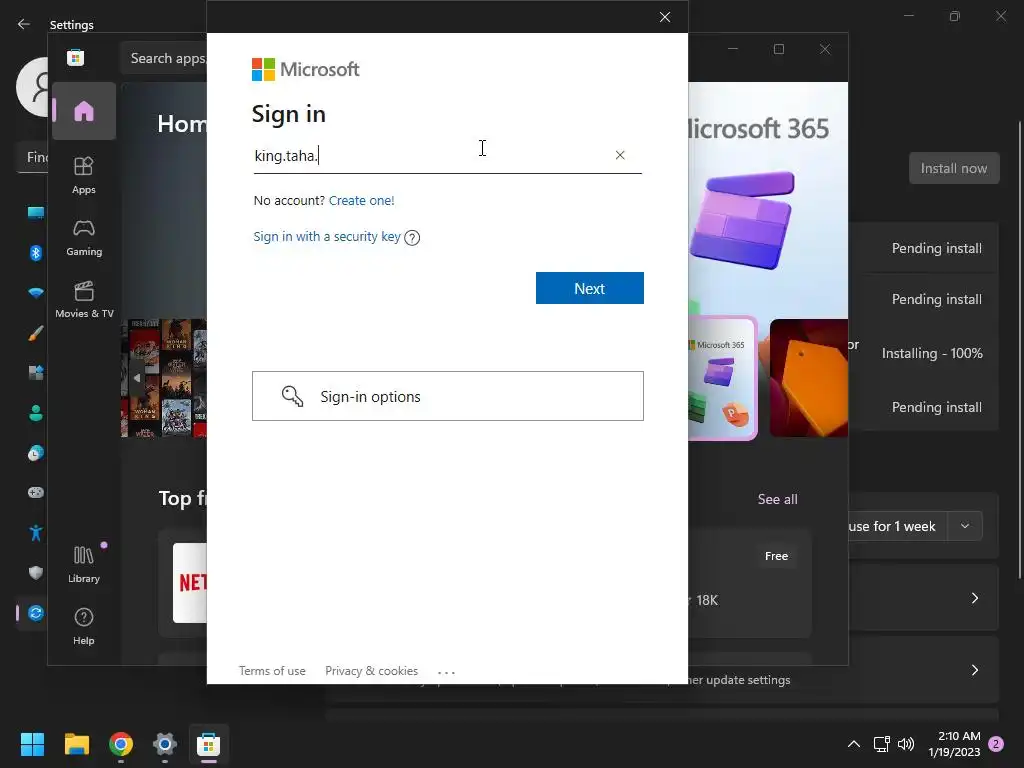Click the Microsoft logo in the sign-in dialog
Image resolution: width=1024 pixels, height=768 pixels.
[305, 69]
